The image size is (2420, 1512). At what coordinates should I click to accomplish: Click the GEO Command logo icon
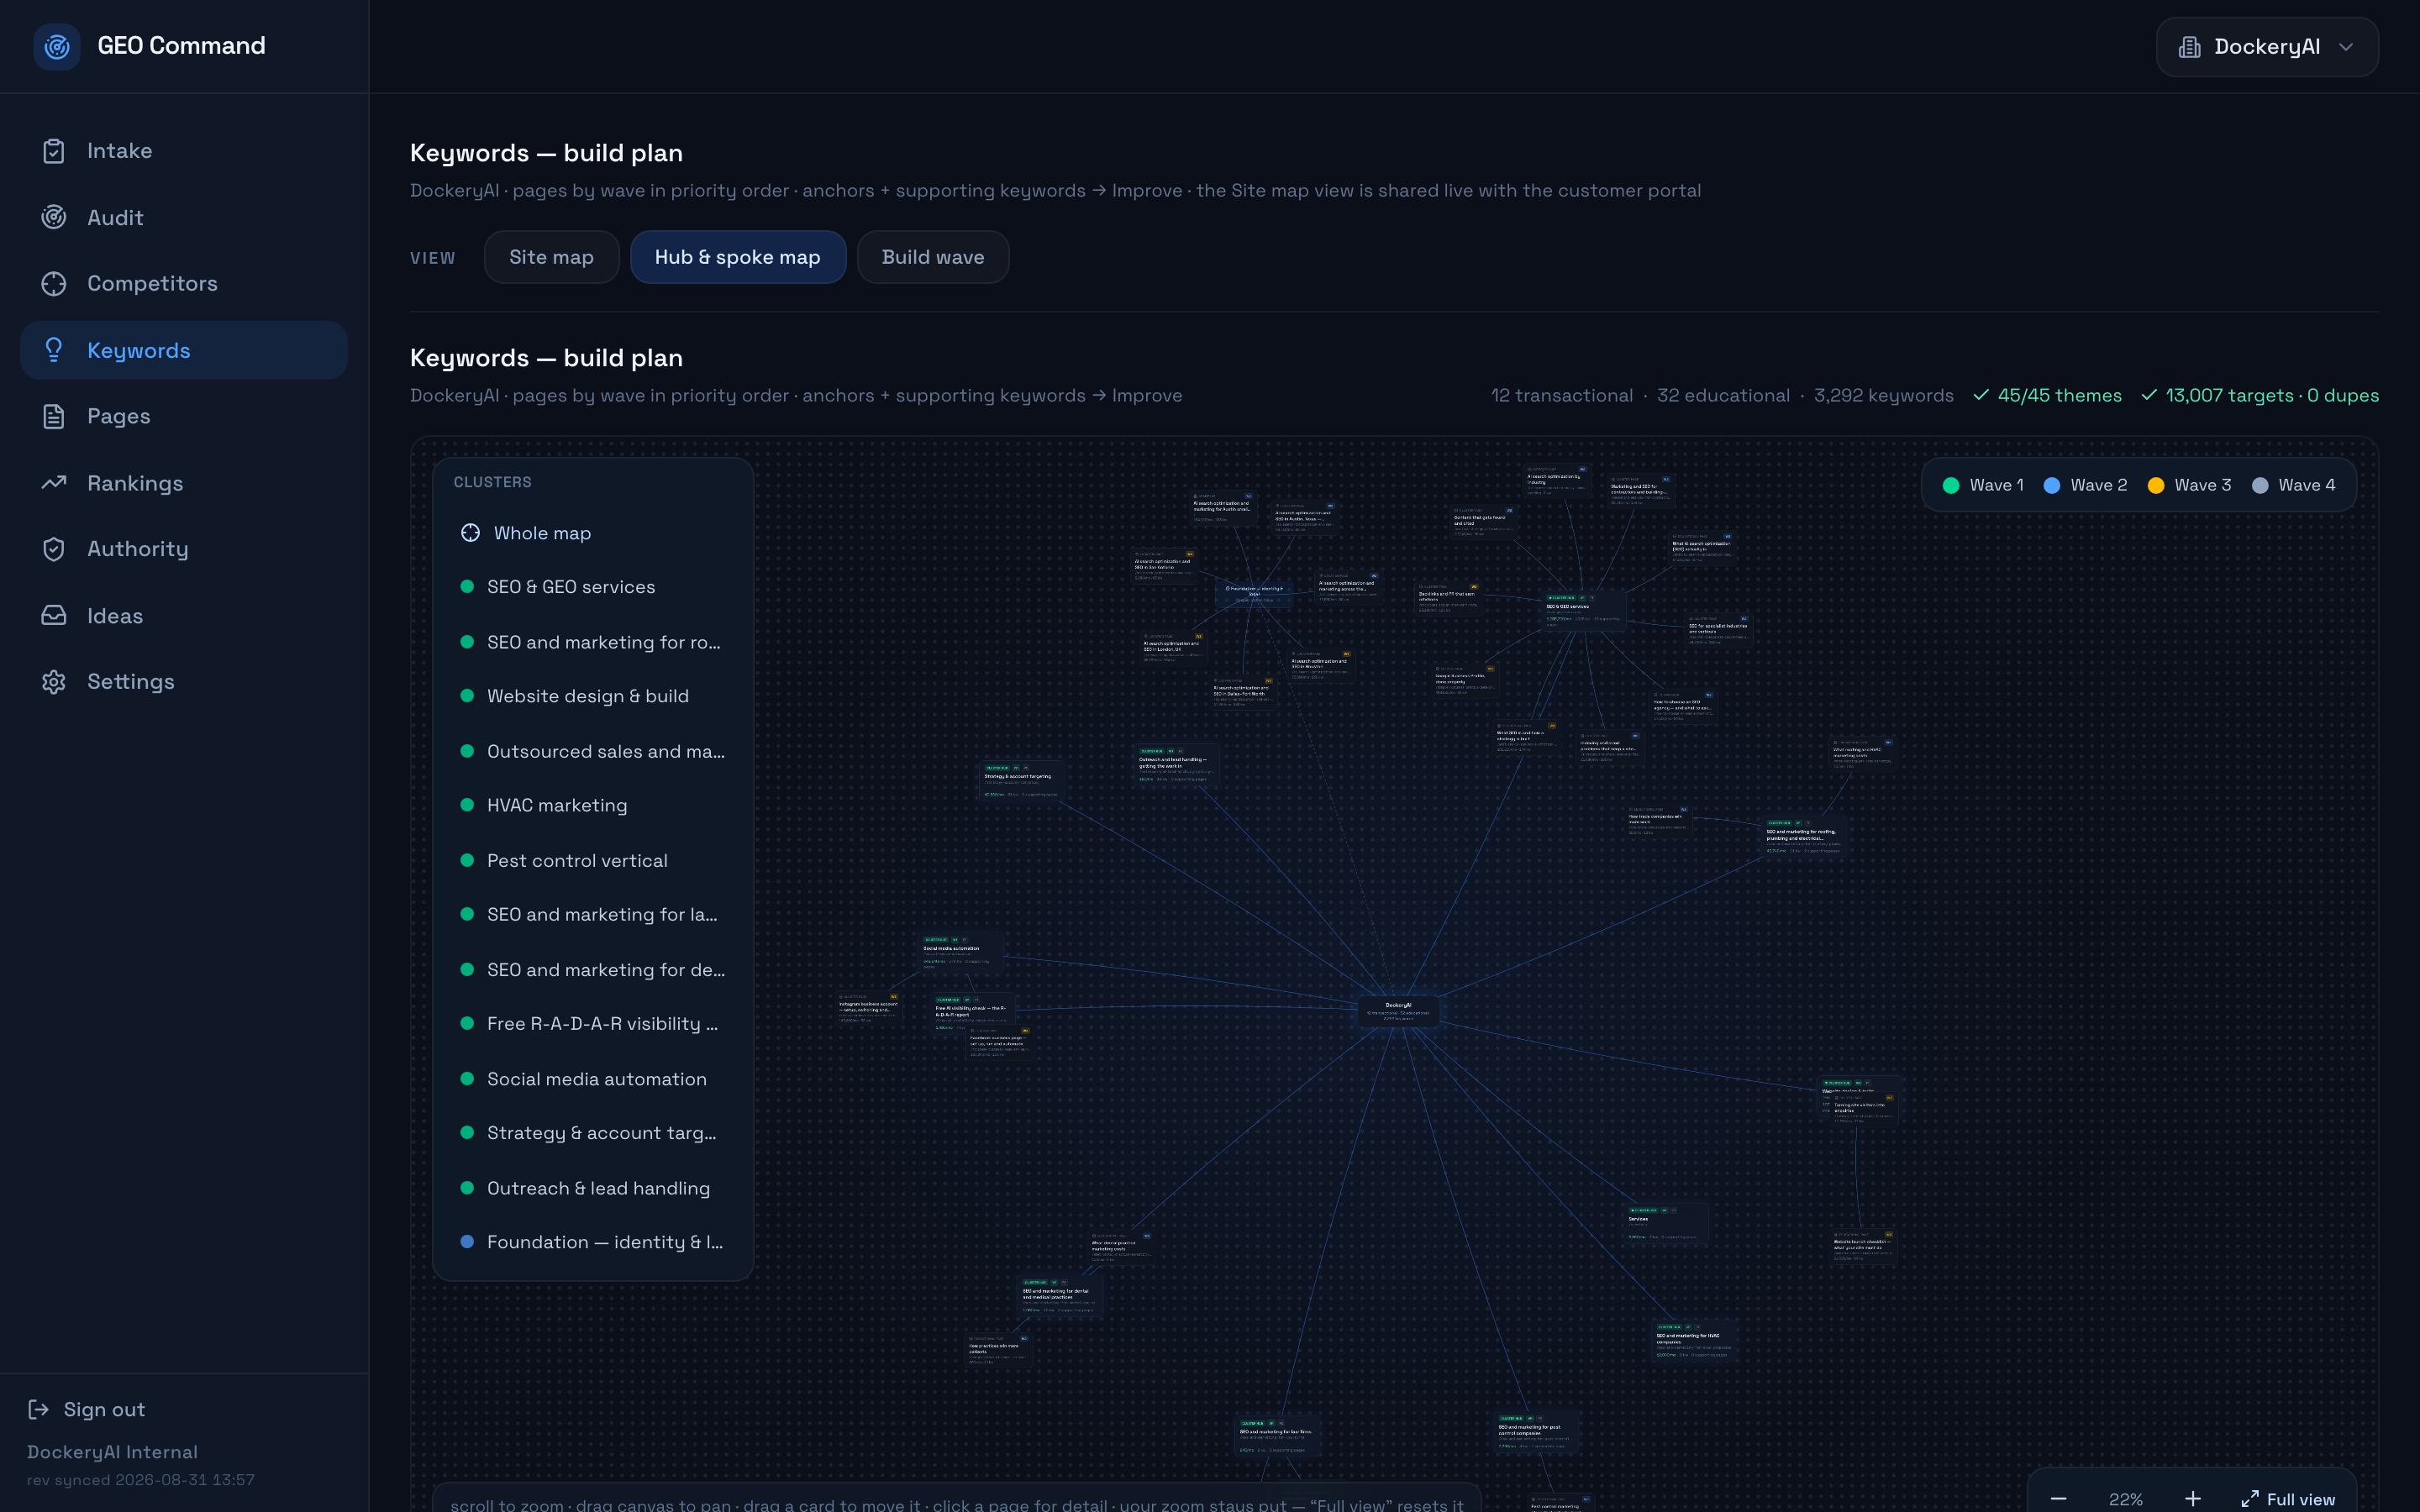57,46
